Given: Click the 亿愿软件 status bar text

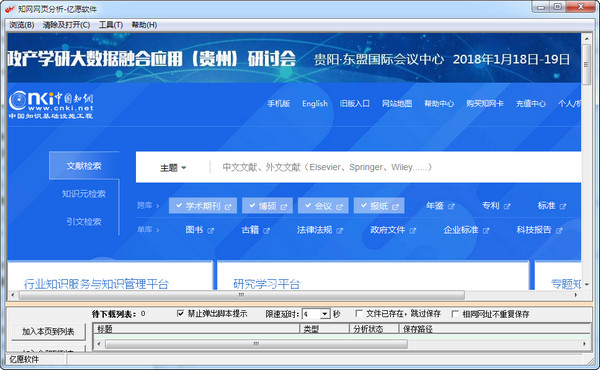Looking at the screenshot, I should click(x=24, y=359).
